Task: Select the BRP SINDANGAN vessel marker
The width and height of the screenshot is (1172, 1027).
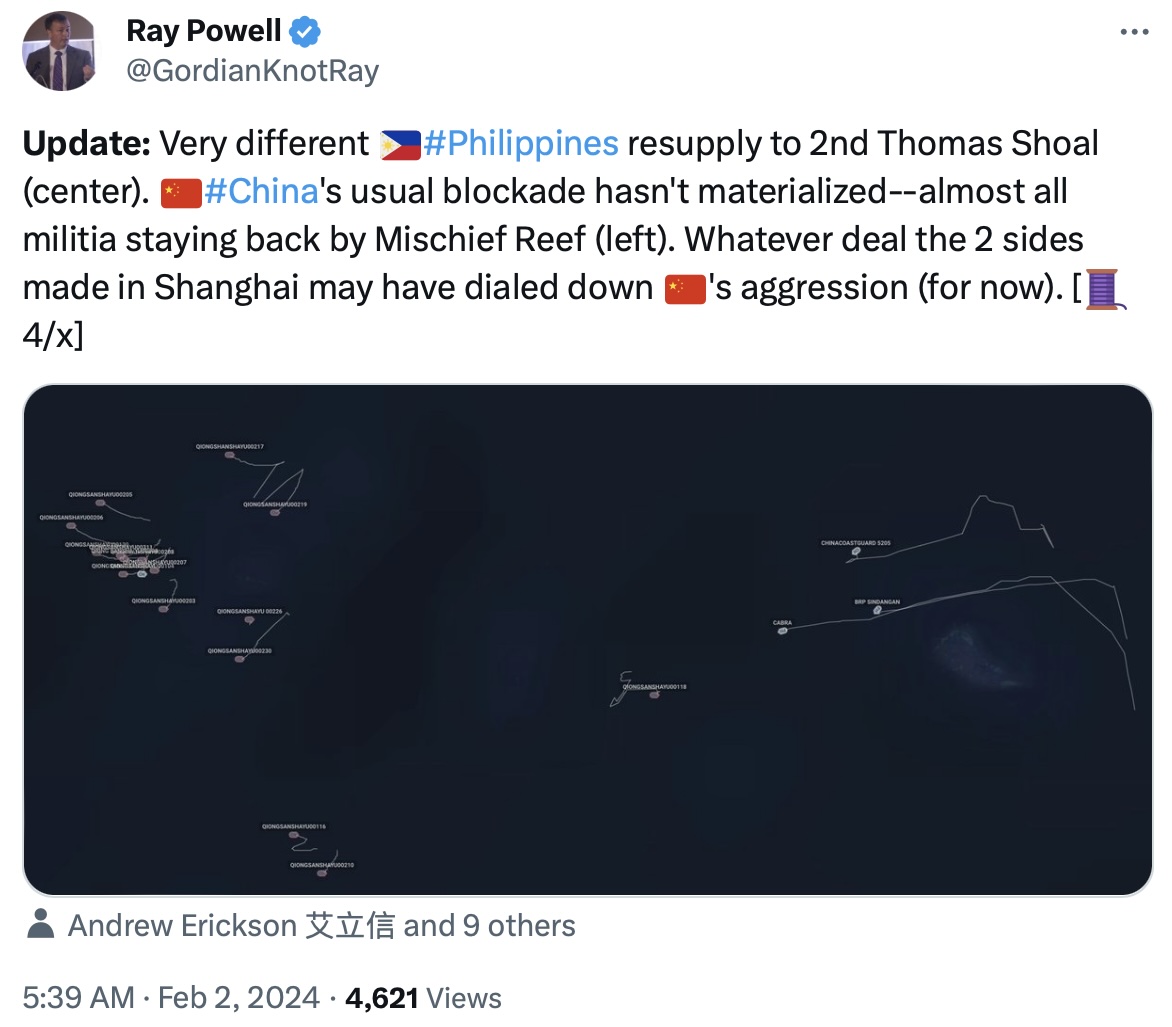Action: pyautogui.click(x=878, y=611)
